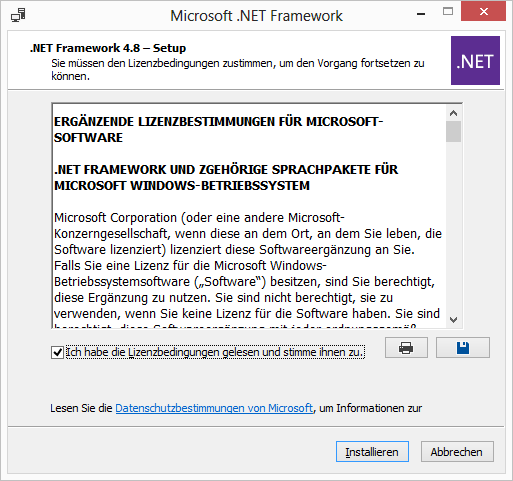Click the license scrollbar down arrow

point(453,320)
